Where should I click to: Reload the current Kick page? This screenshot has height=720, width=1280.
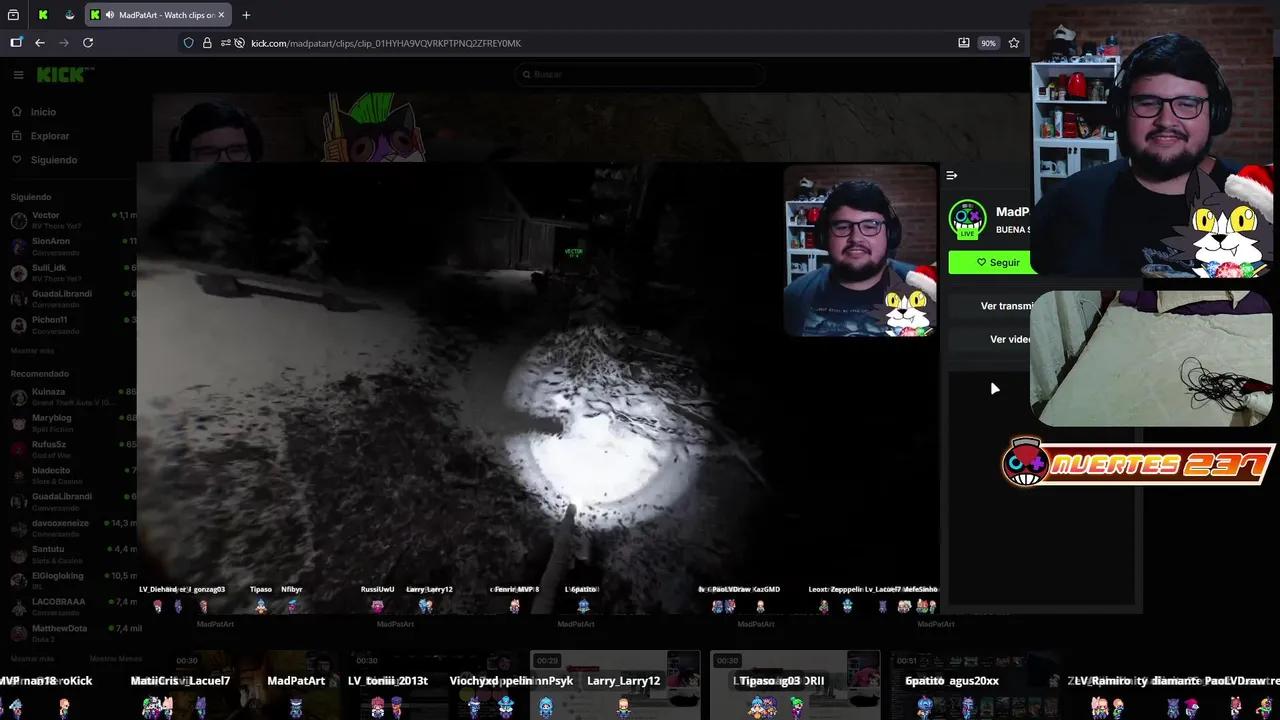coord(88,43)
